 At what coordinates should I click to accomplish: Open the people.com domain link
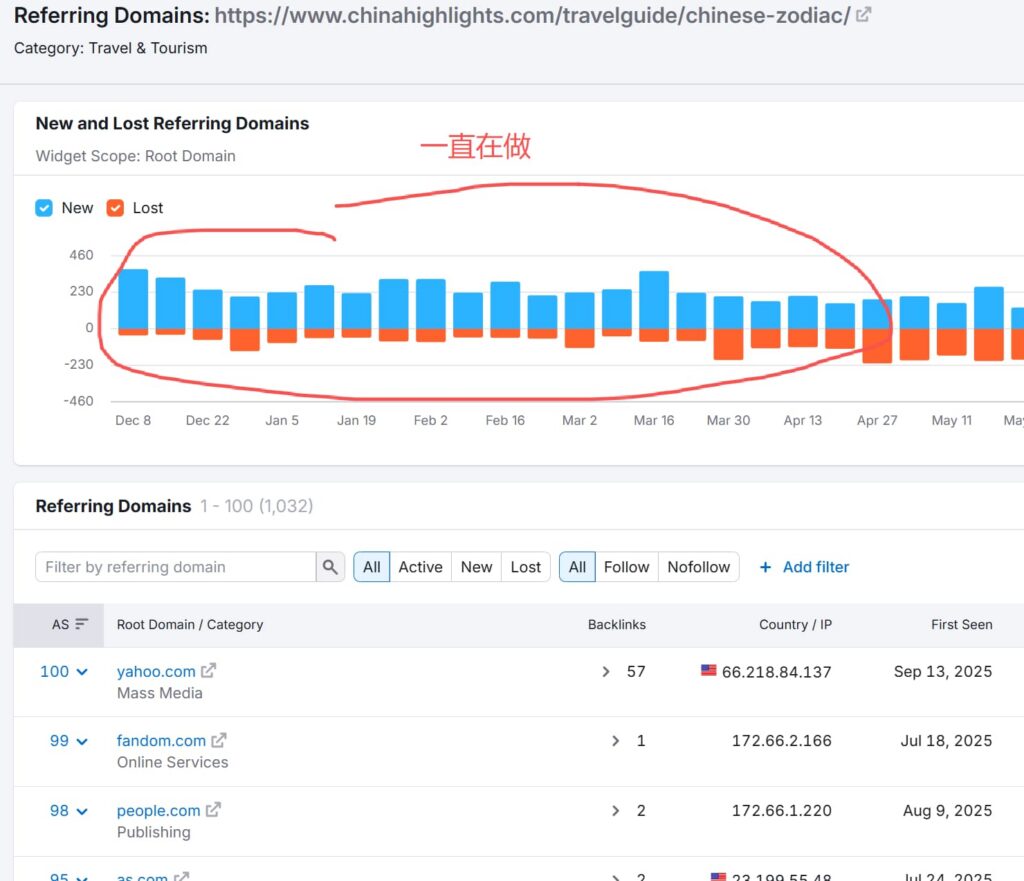[159, 810]
